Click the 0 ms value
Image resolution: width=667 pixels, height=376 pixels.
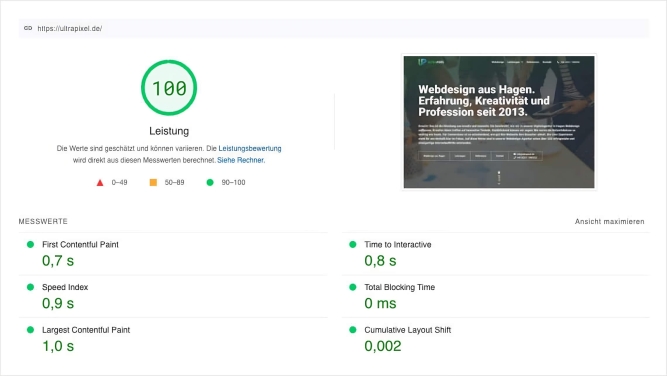point(380,303)
